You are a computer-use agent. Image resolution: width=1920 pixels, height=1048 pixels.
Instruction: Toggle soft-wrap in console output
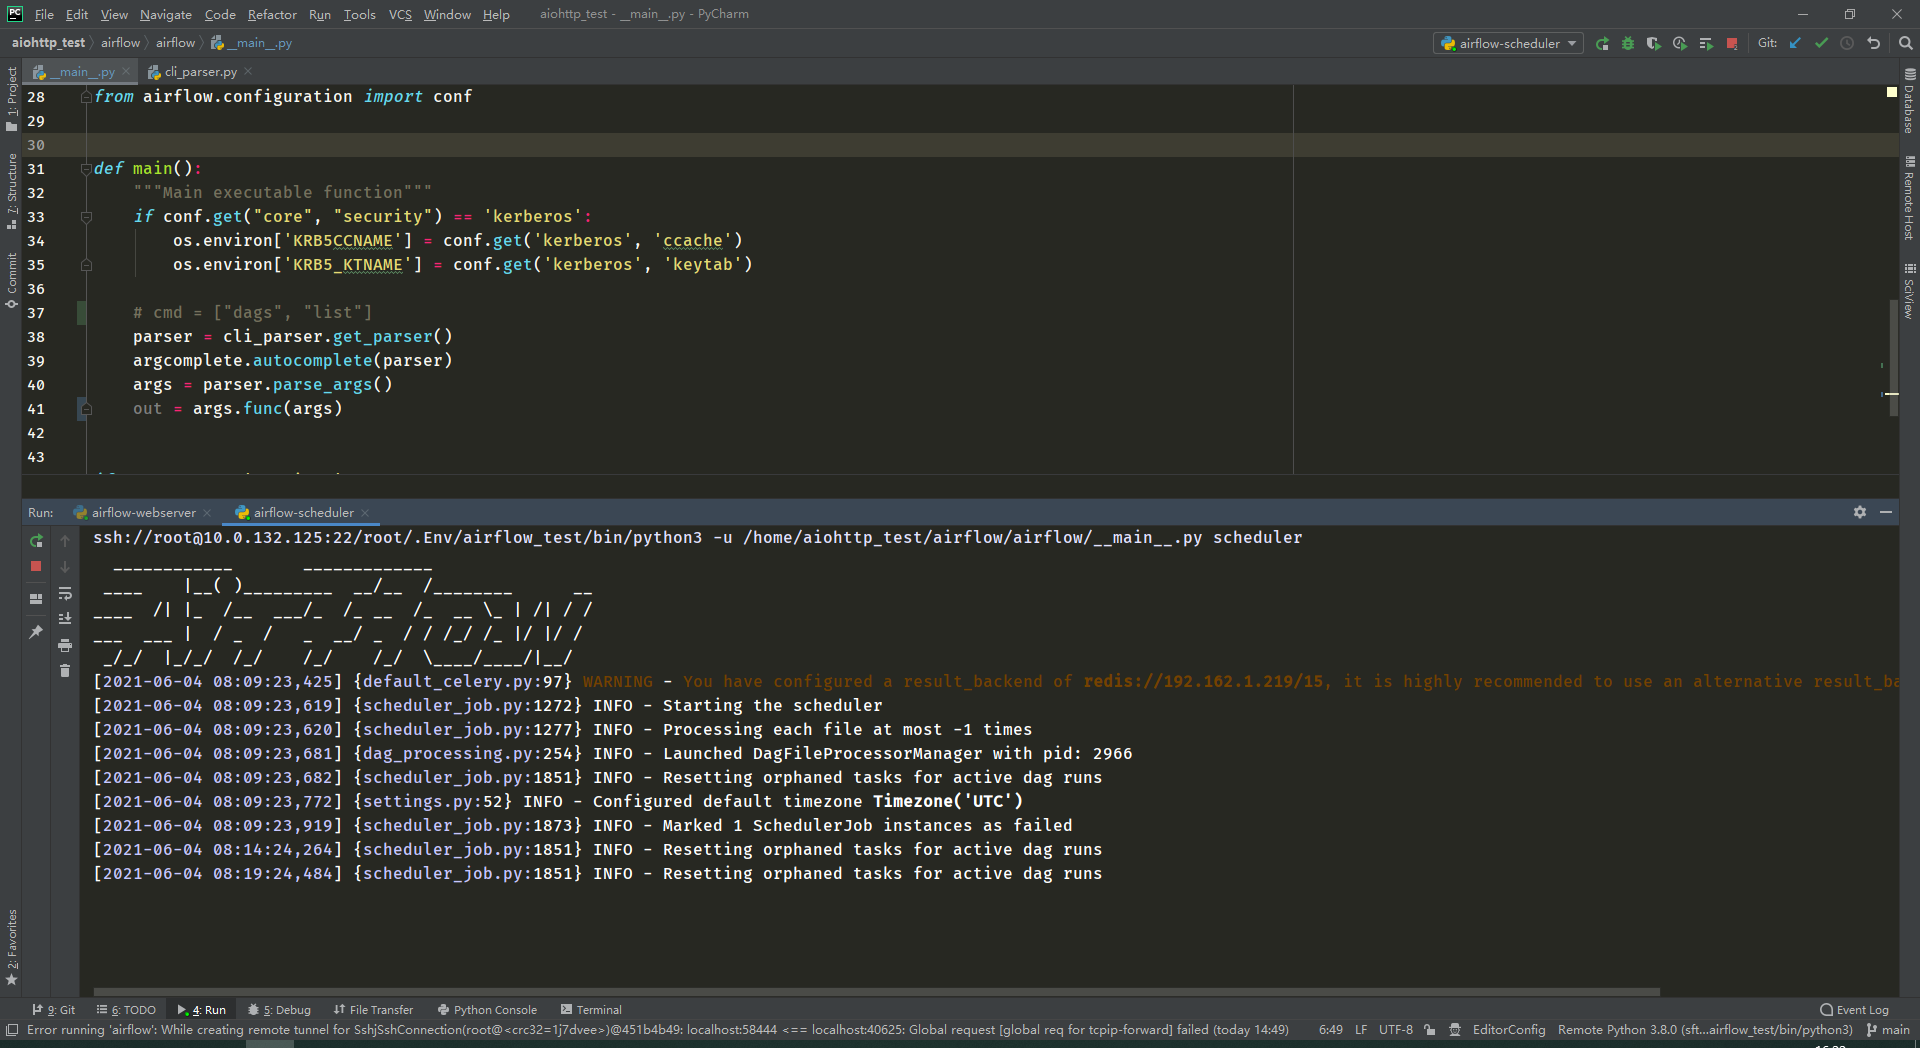click(65, 593)
